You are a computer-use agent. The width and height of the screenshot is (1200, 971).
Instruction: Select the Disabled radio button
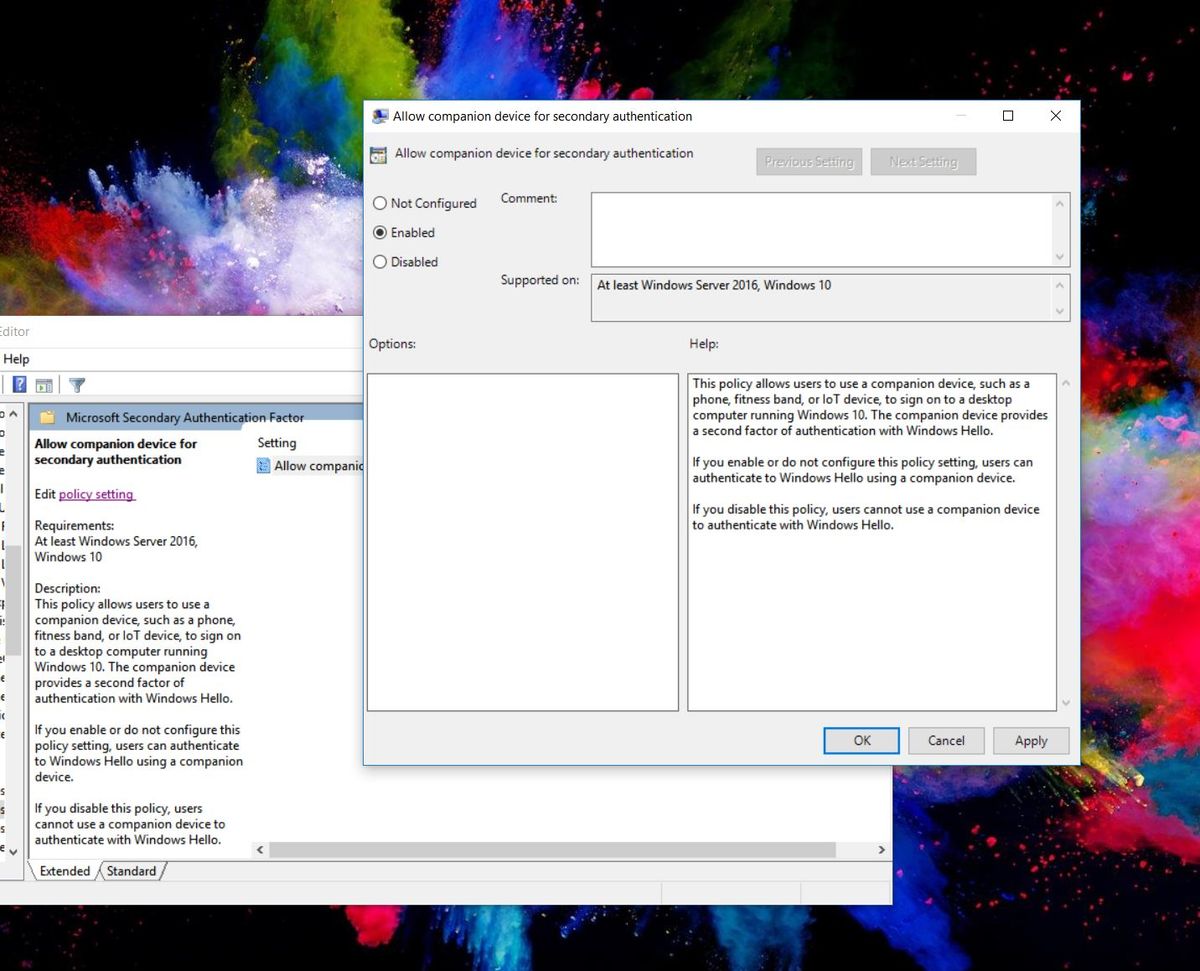[x=380, y=262]
